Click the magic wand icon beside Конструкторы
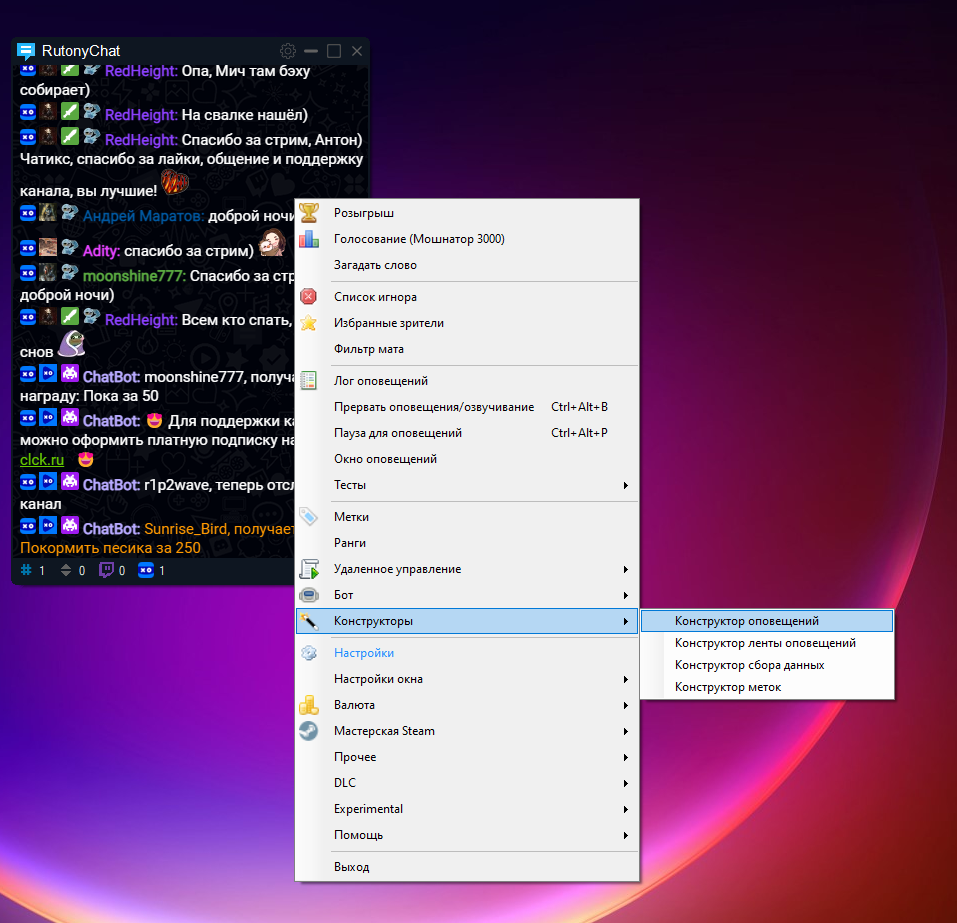Viewport: 957px width, 923px height. [309, 621]
